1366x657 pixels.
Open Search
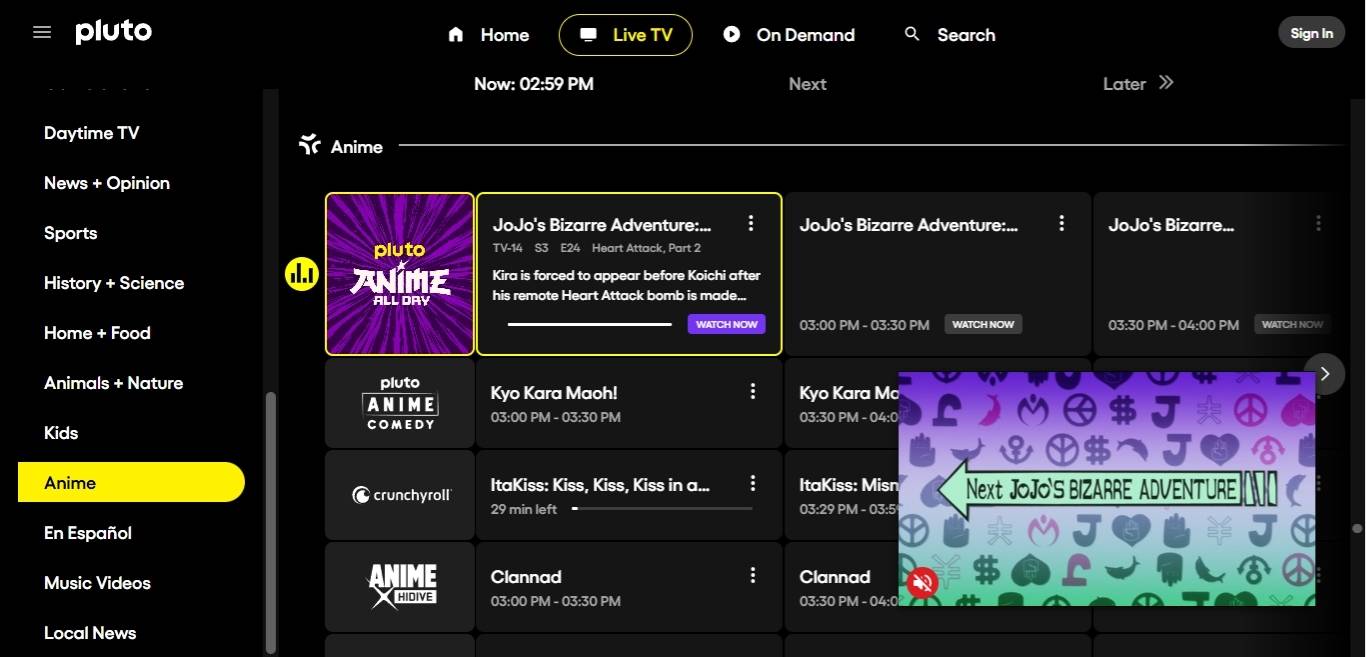950,35
